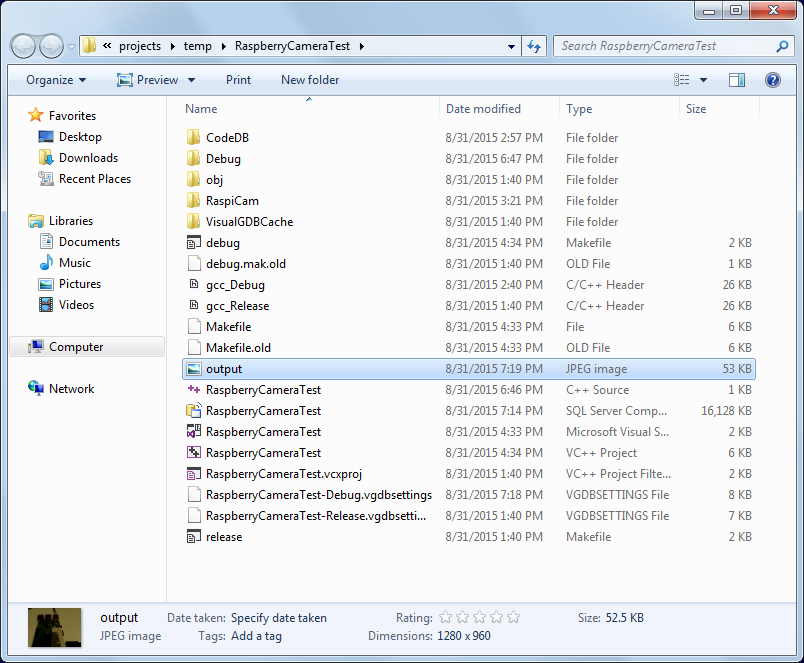804x663 pixels.
Task: Open the Documents library
Action: tap(89, 242)
